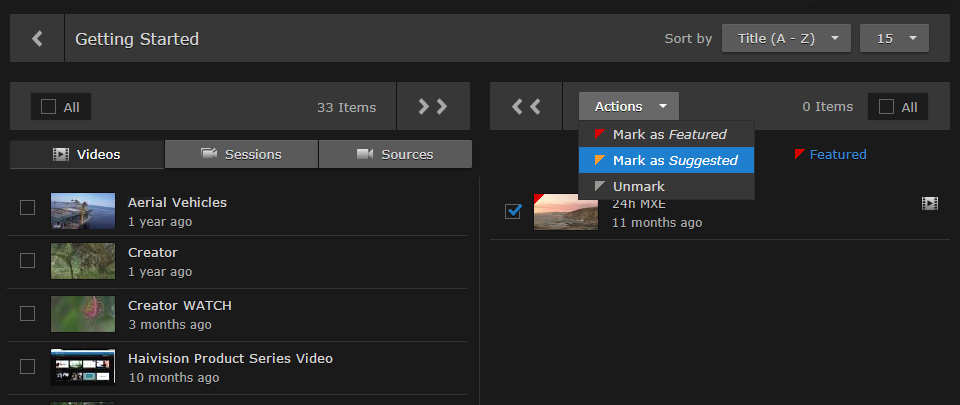This screenshot has height=405, width=960.
Task: Switch to the Sessions tab
Action: coord(241,154)
